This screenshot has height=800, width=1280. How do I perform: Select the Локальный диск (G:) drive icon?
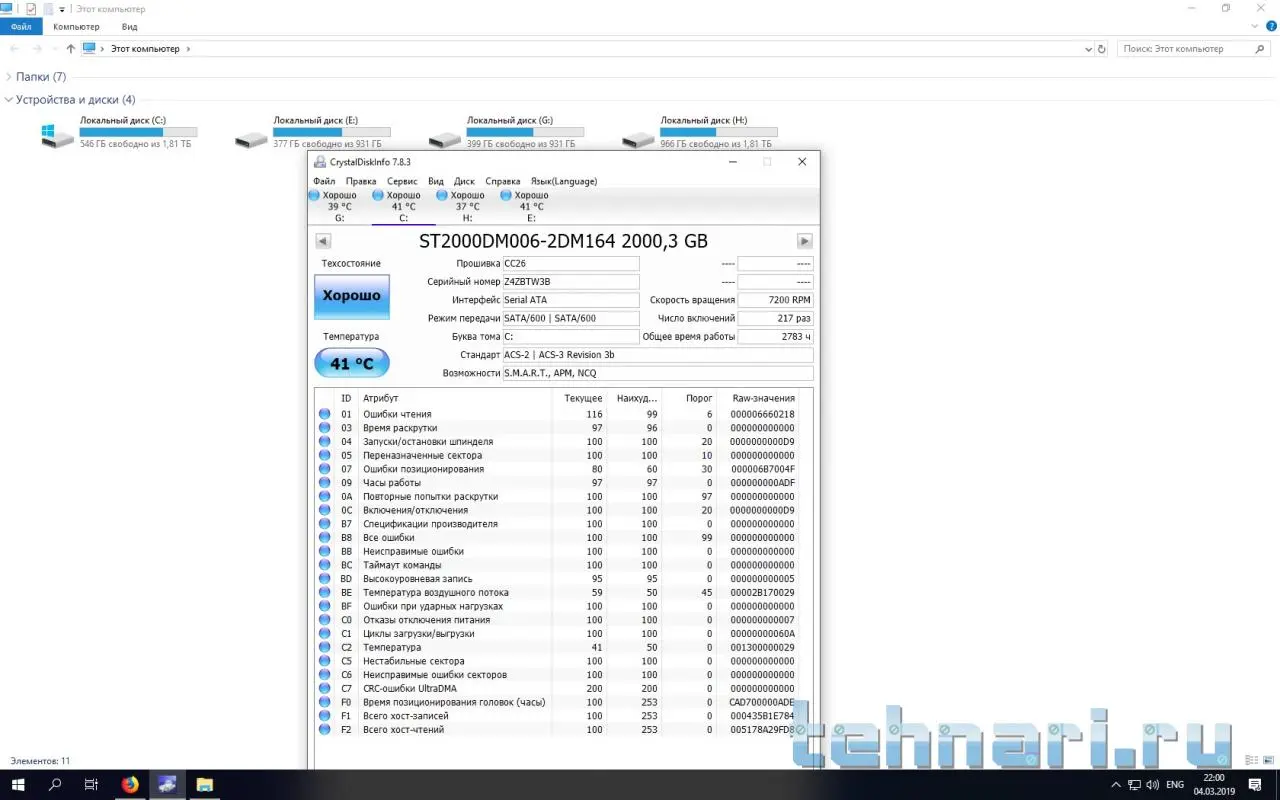445,139
